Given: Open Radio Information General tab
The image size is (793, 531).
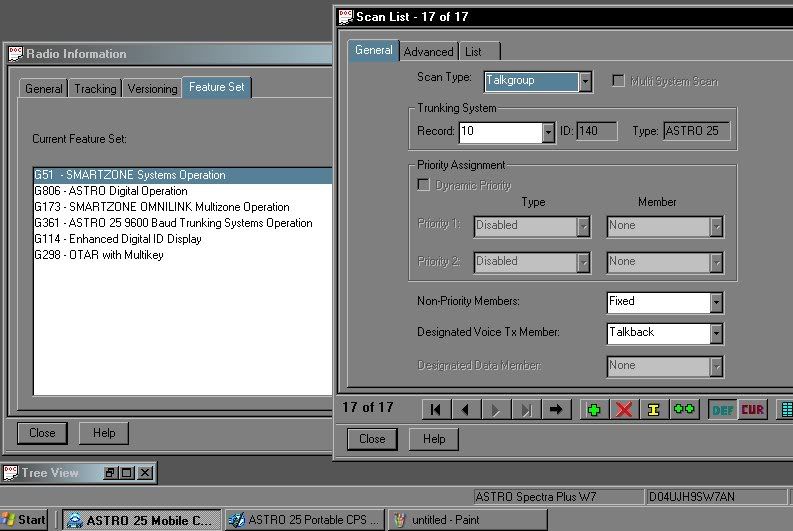Looking at the screenshot, I should pos(43,88).
